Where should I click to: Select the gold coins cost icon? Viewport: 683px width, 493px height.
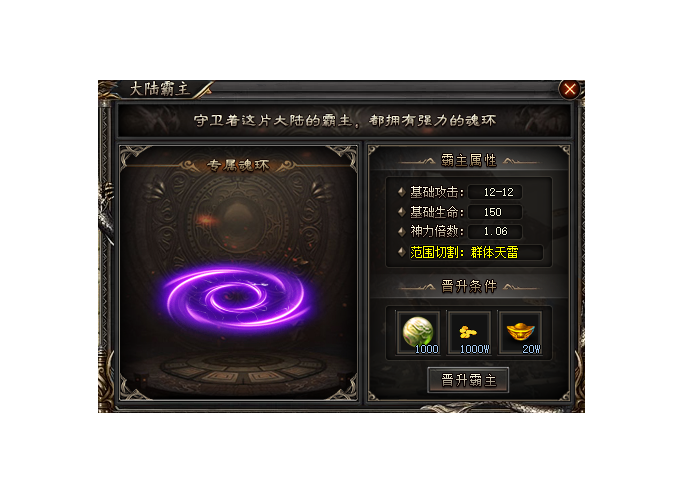pos(469,333)
